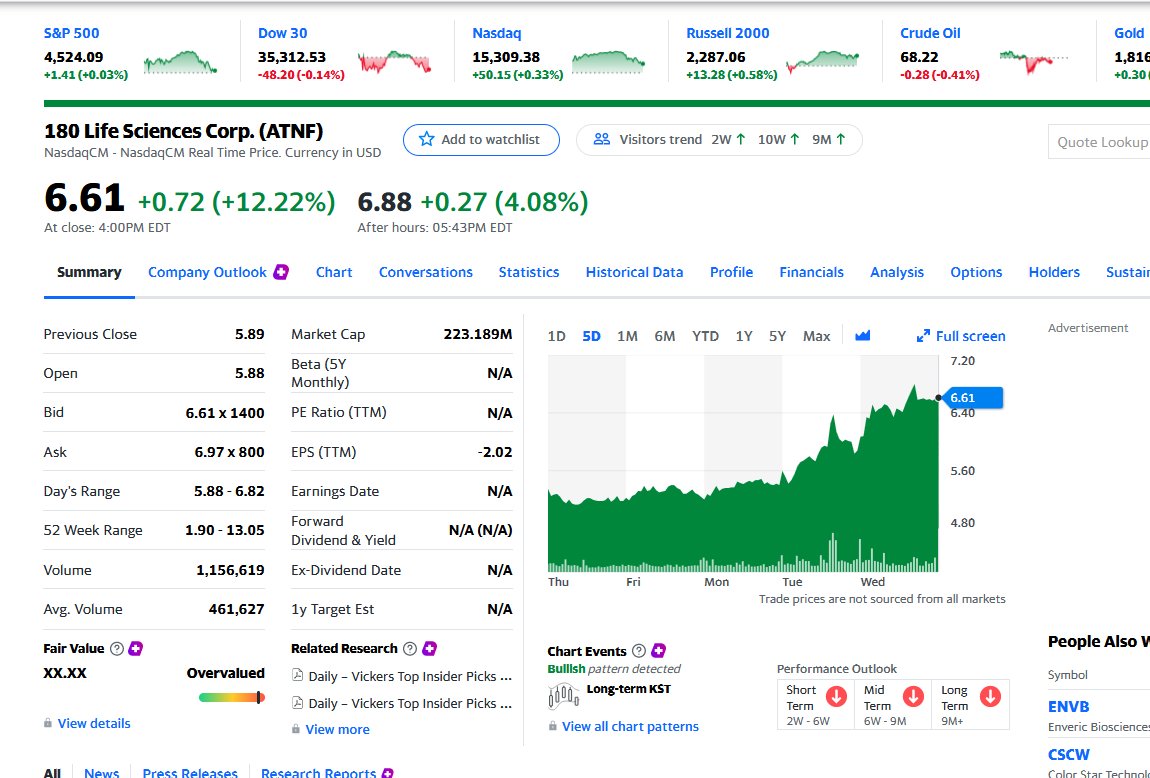Click the lock icon beside View details
1150x778 pixels.
pos(48,723)
